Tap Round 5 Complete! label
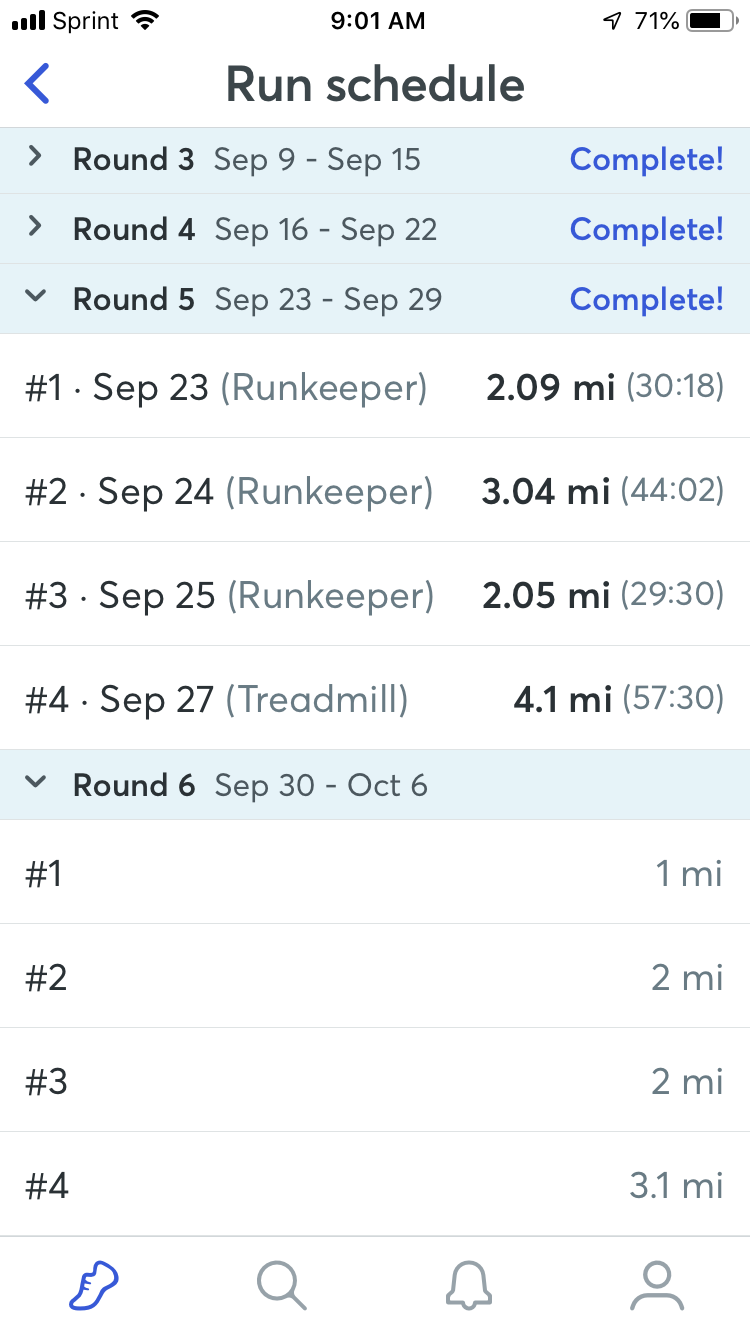The width and height of the screenshot is (750, 1334). coord(646,299)
